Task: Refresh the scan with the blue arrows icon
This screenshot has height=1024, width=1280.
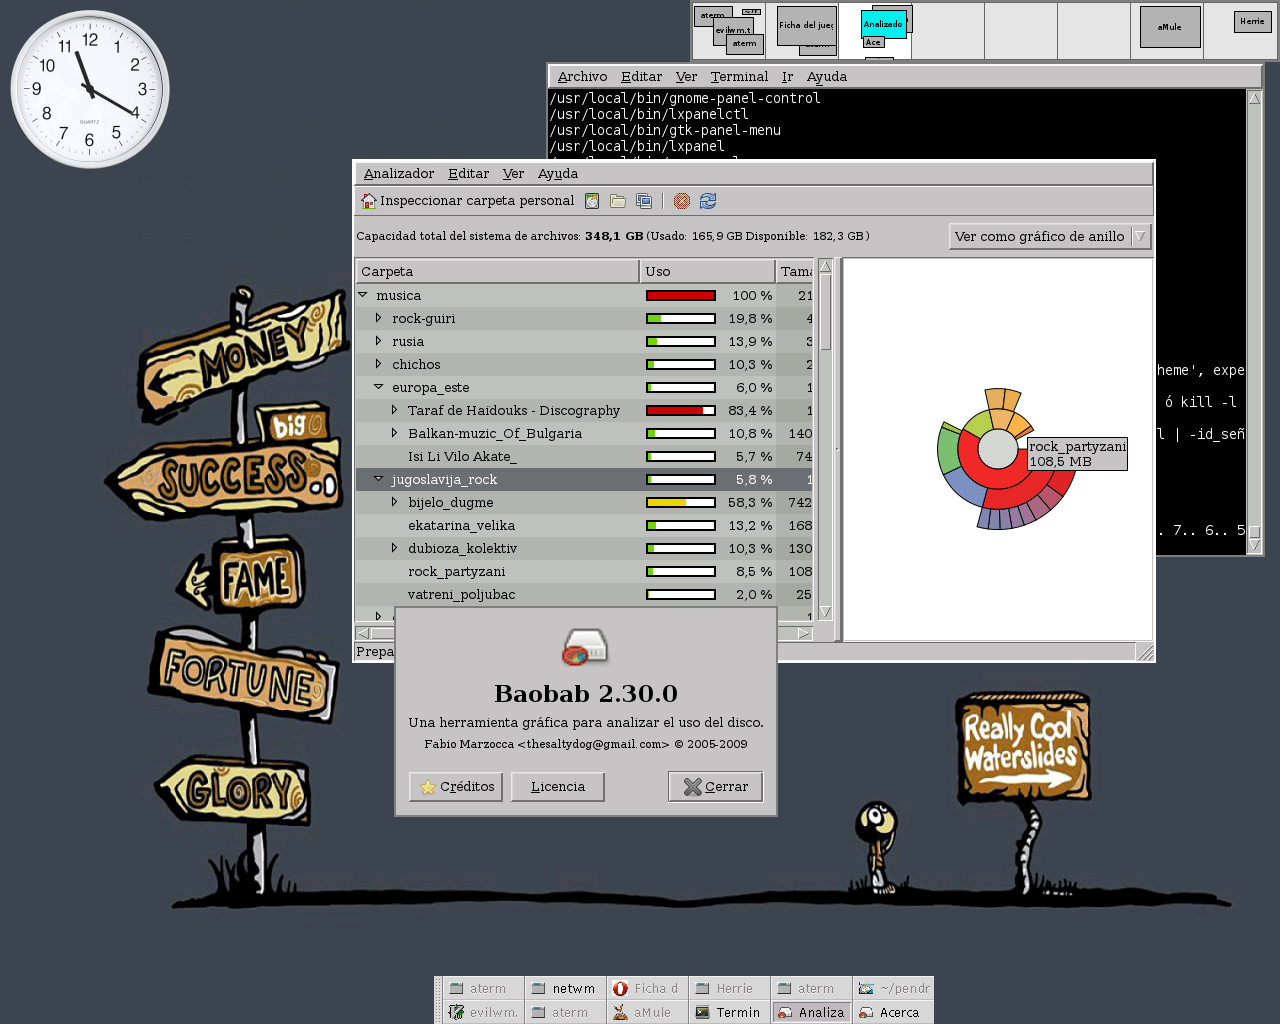Action: click(708, 201)
